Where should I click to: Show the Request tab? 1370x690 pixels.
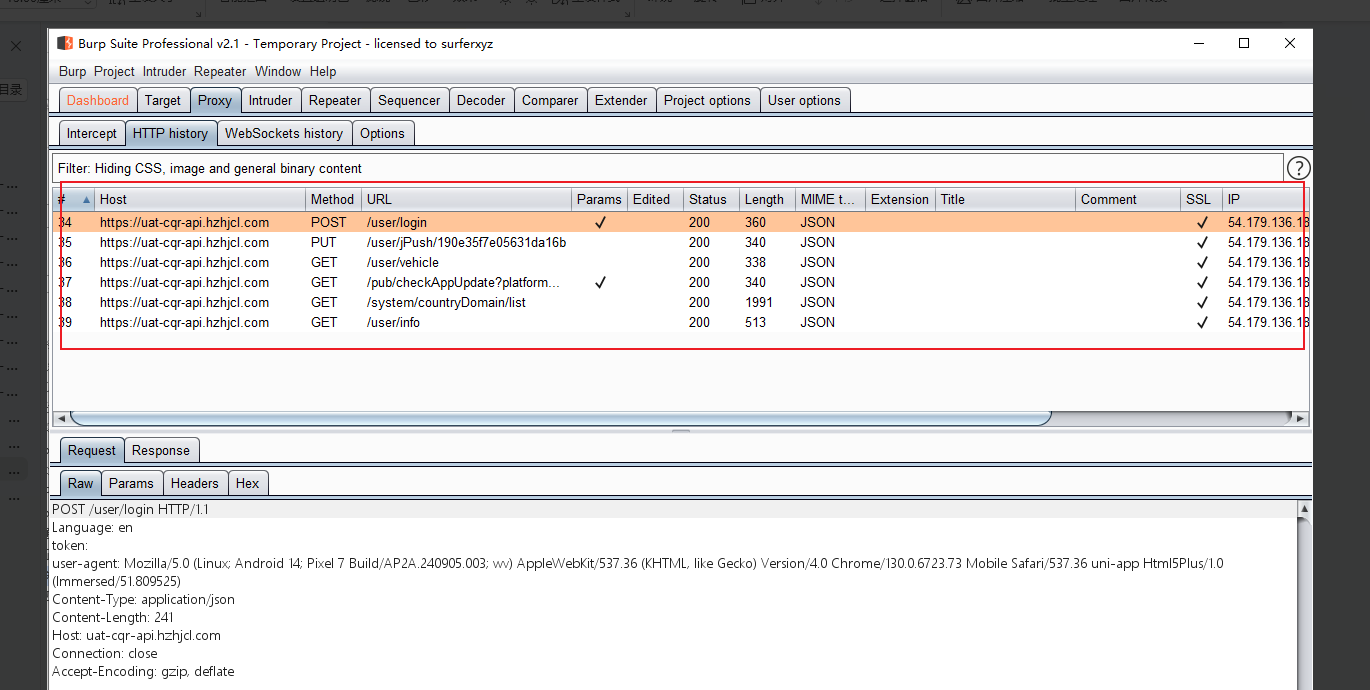pos(92,450)
